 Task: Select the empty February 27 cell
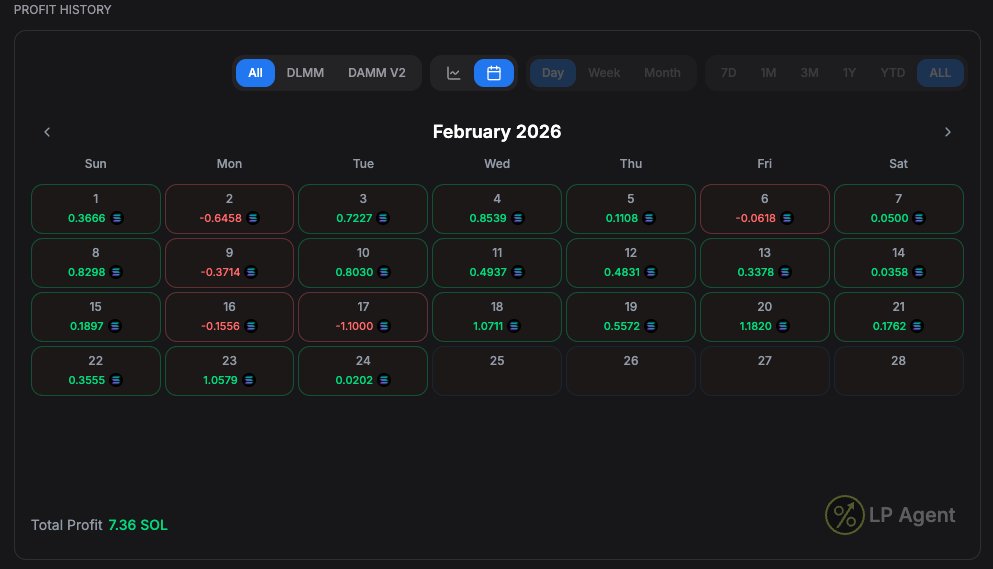click(x=764, y=371)
